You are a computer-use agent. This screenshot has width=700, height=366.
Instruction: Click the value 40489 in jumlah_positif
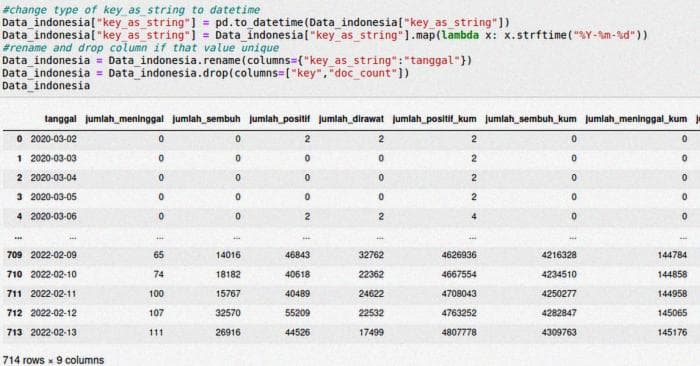298,294
